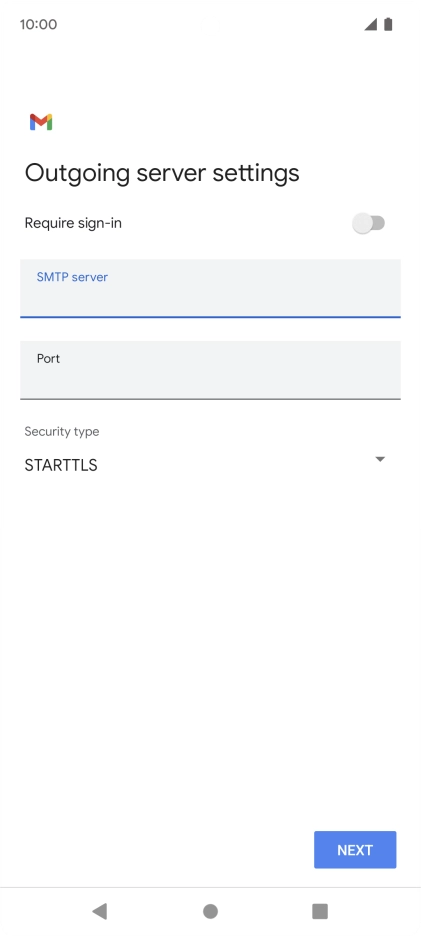421x936 pixels.
Task: Open recent apps with the square icon
Action: (320, 911)
